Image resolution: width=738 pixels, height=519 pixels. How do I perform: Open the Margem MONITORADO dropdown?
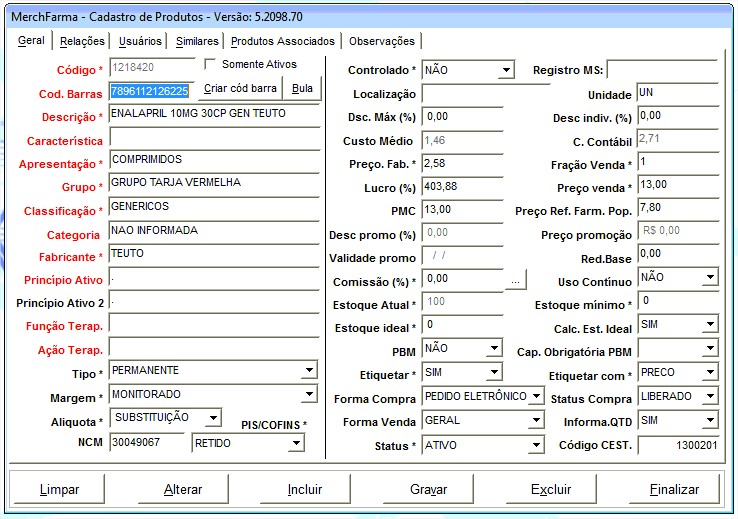pyautogui.click(x=308, y=395)
